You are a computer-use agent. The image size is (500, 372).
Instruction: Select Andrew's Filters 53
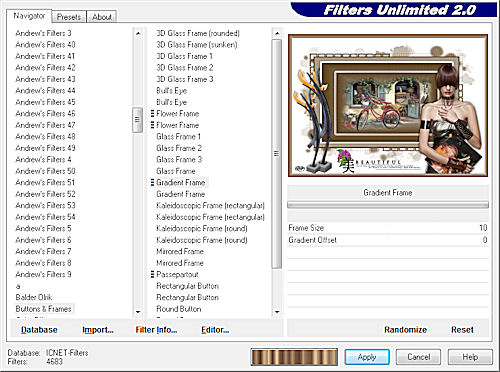pos(45,205)
